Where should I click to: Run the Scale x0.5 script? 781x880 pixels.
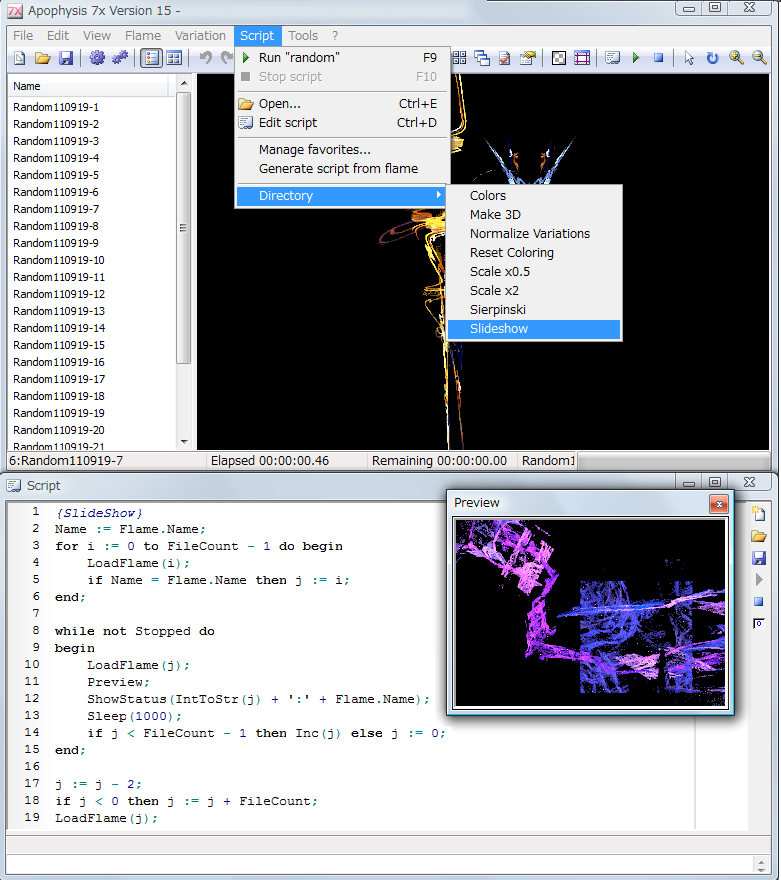point(534,272)
